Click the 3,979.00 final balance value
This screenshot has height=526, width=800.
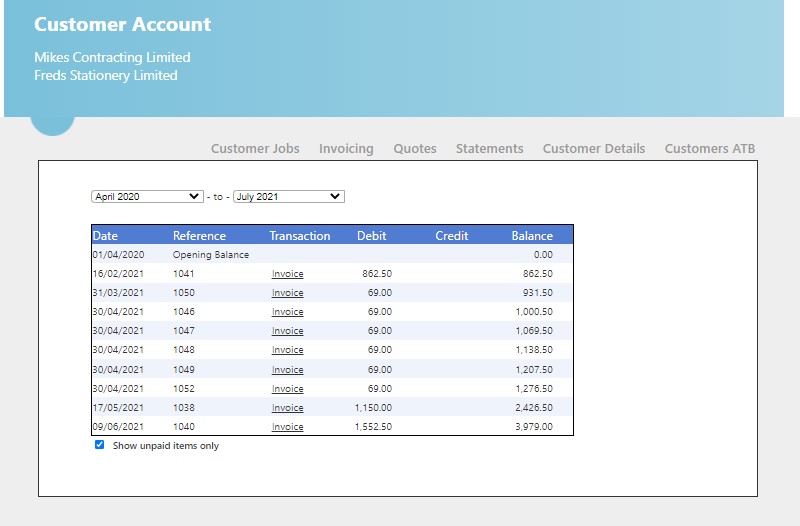tap(534, 426)
